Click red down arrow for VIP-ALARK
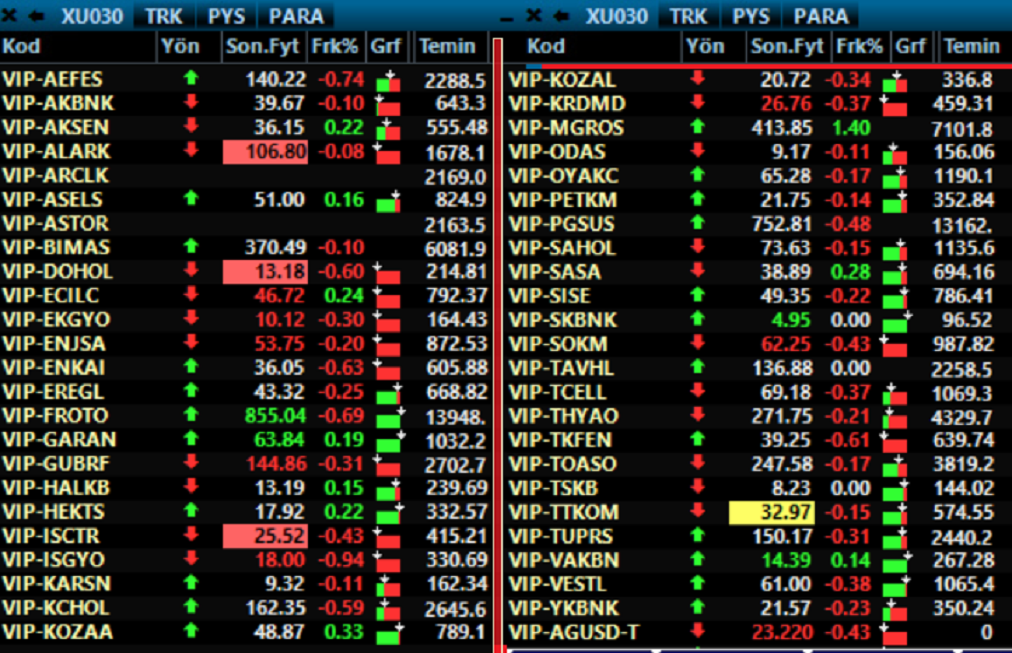 coord(190,151)
